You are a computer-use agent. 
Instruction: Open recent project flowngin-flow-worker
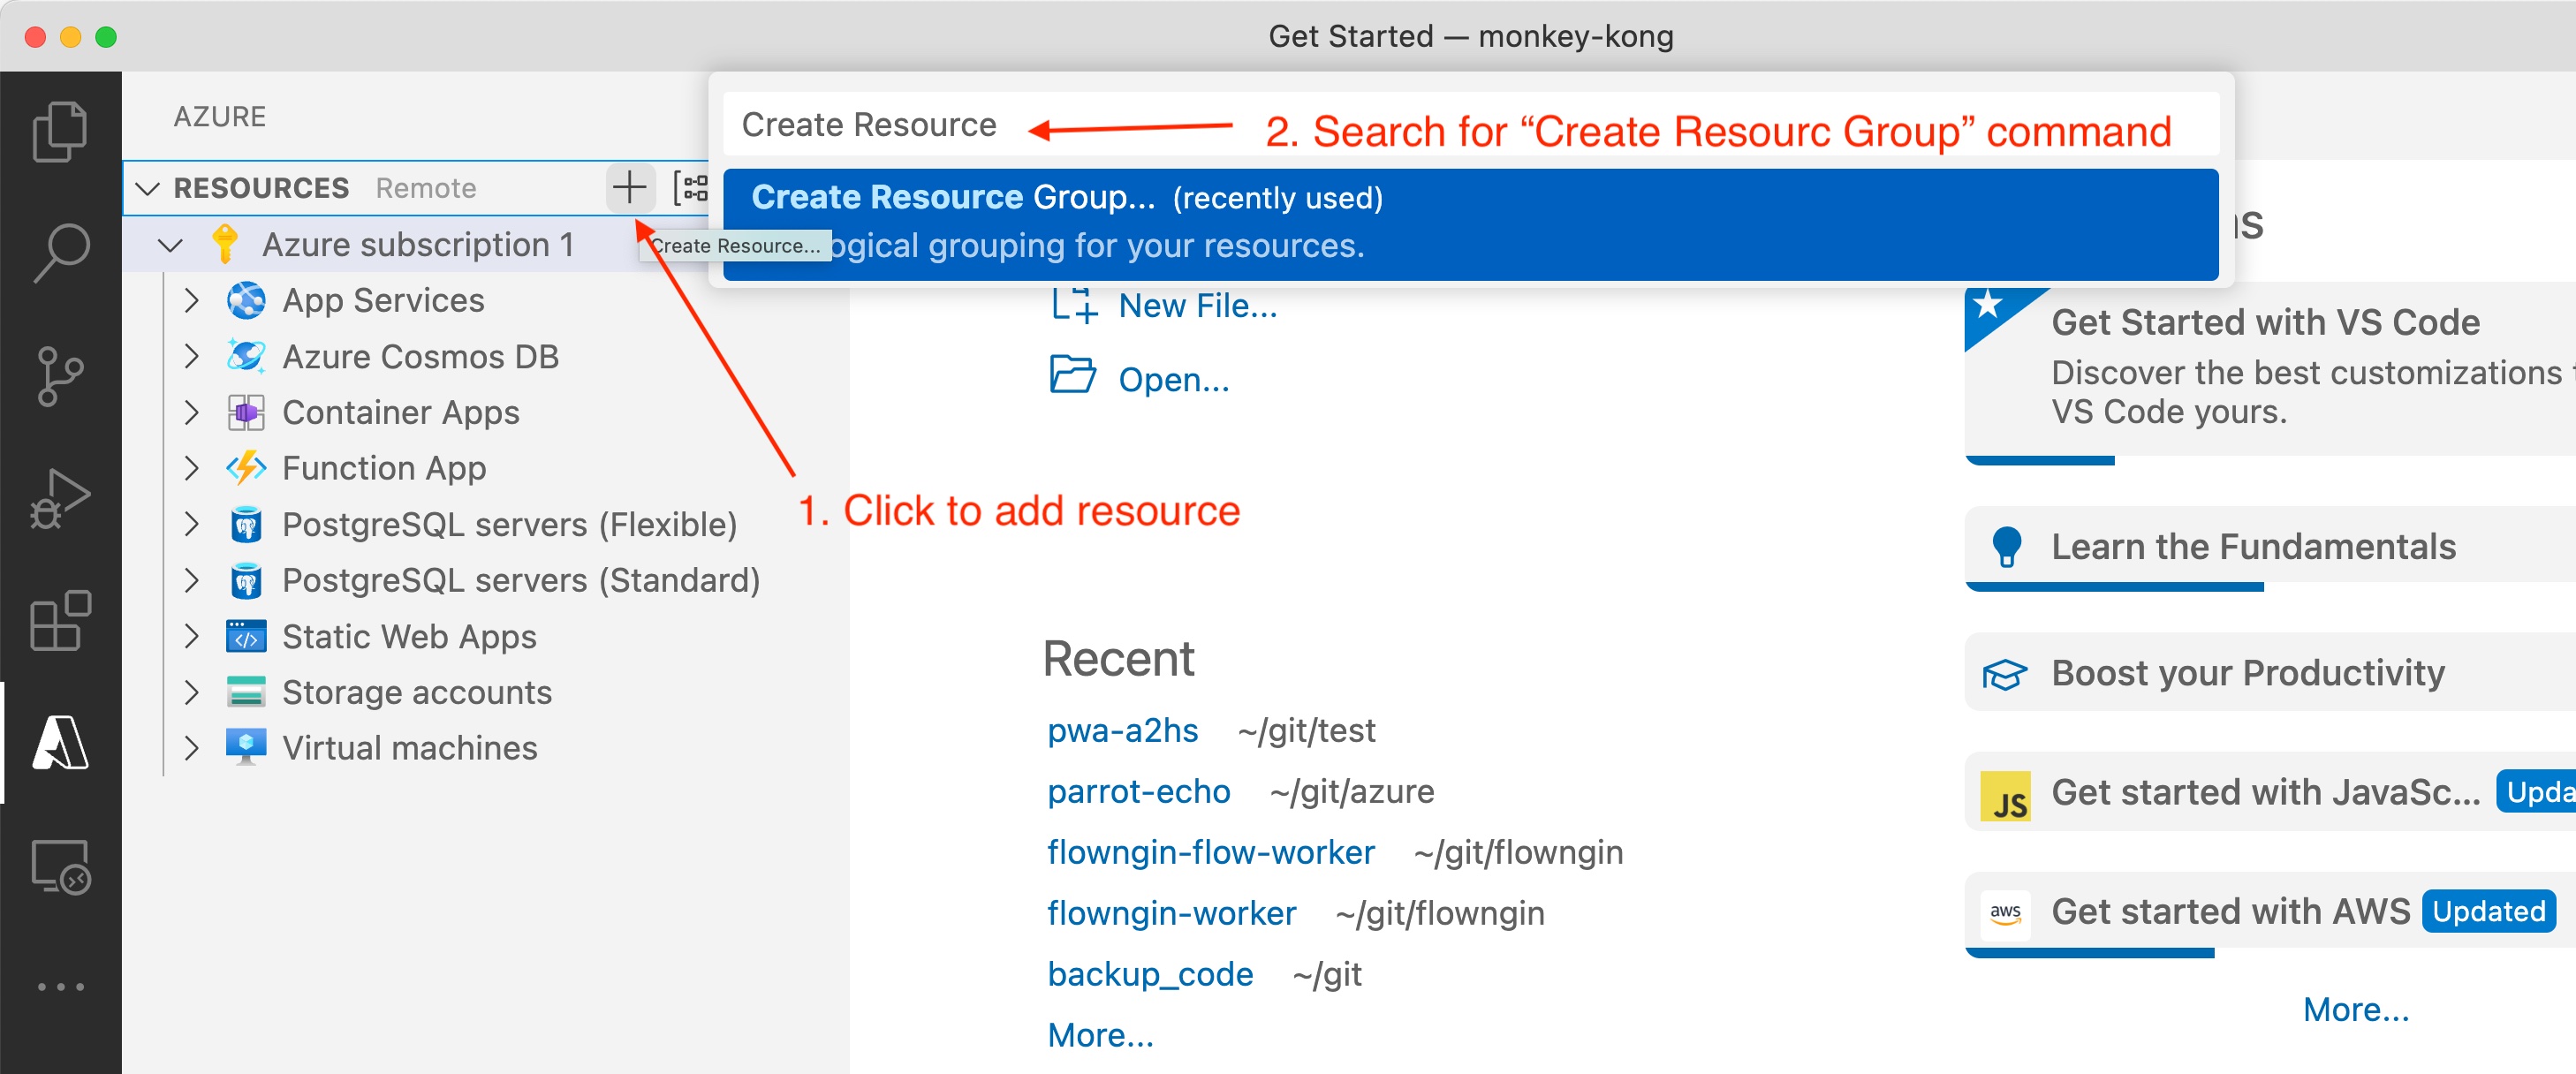click(1210, 853)
